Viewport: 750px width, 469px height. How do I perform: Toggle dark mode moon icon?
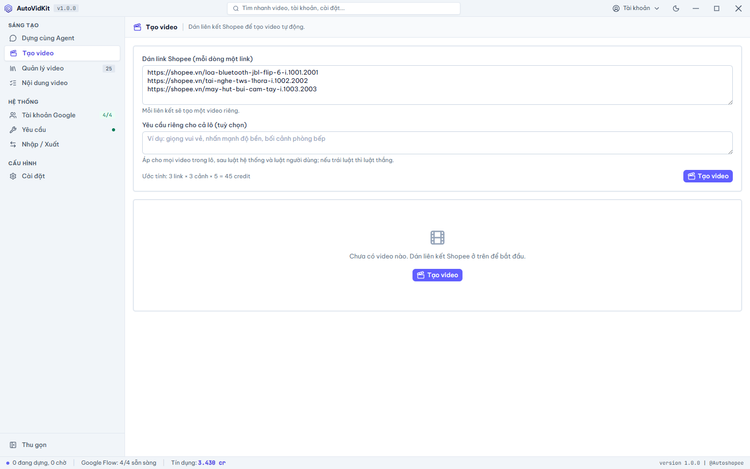point(676,8)
